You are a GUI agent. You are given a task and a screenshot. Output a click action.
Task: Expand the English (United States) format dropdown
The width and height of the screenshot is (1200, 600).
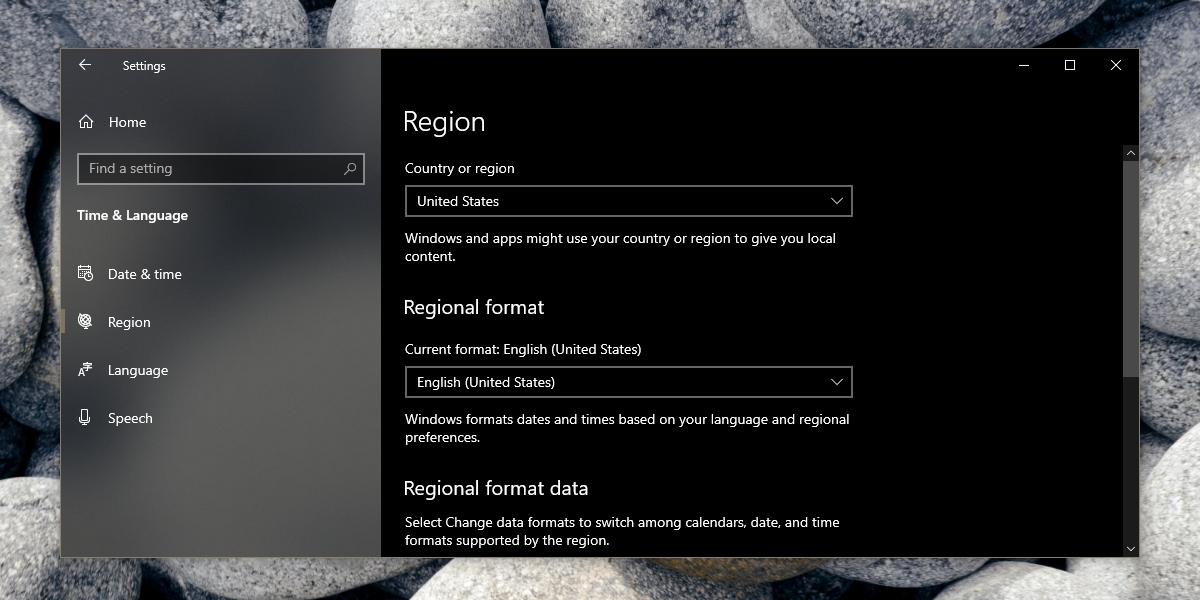point(629,382)
